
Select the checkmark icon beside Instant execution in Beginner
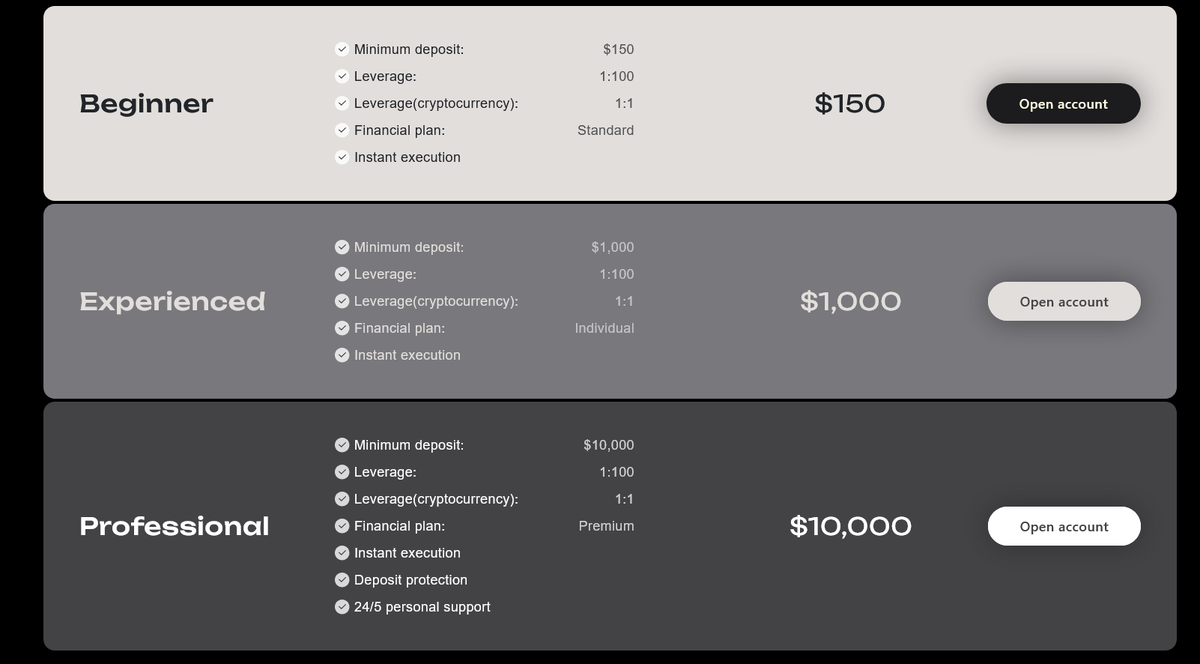pyautogui.click(x=341, y=157)
